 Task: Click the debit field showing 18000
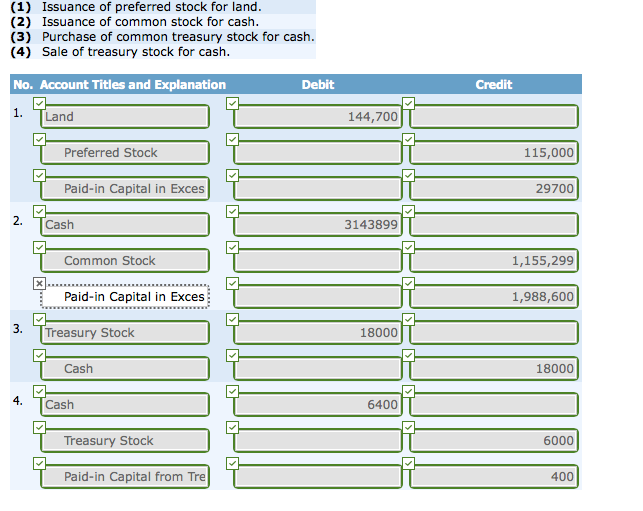318,332
